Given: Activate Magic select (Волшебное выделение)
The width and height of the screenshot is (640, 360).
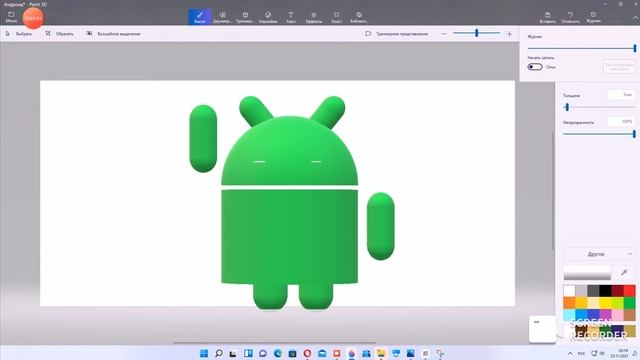Looking at the screenshot, I should (113, 34).
